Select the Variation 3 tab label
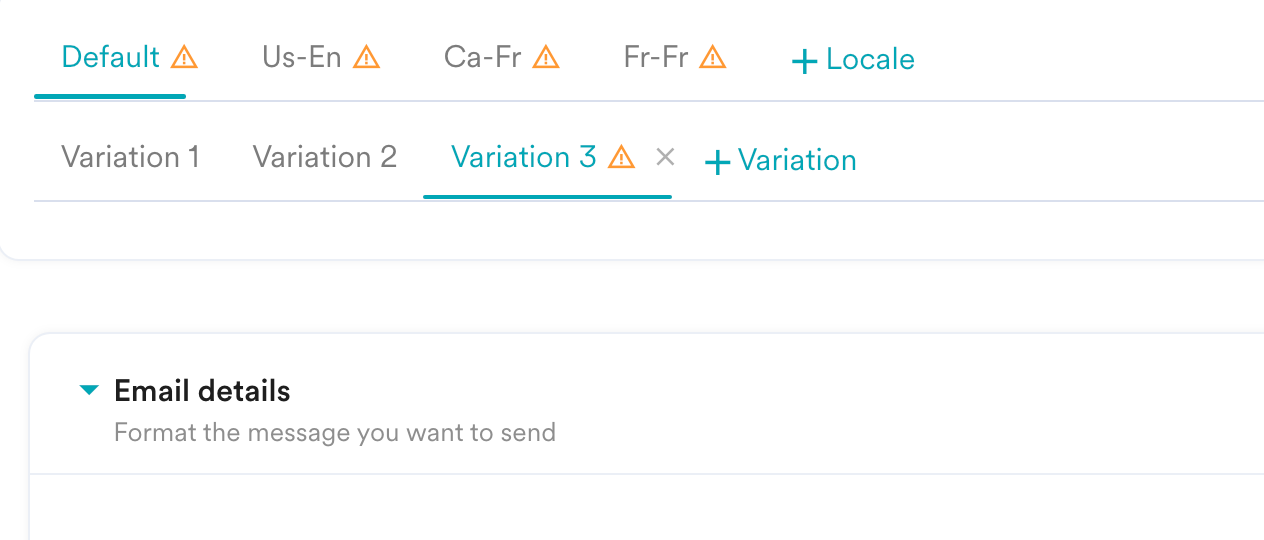 [524, 157]
